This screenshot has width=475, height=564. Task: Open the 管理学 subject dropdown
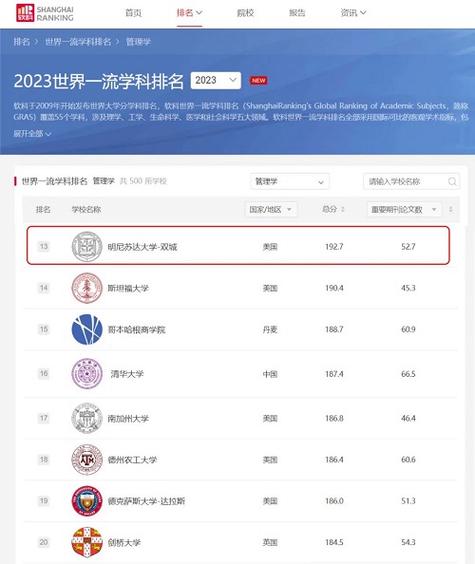point(289,182)
